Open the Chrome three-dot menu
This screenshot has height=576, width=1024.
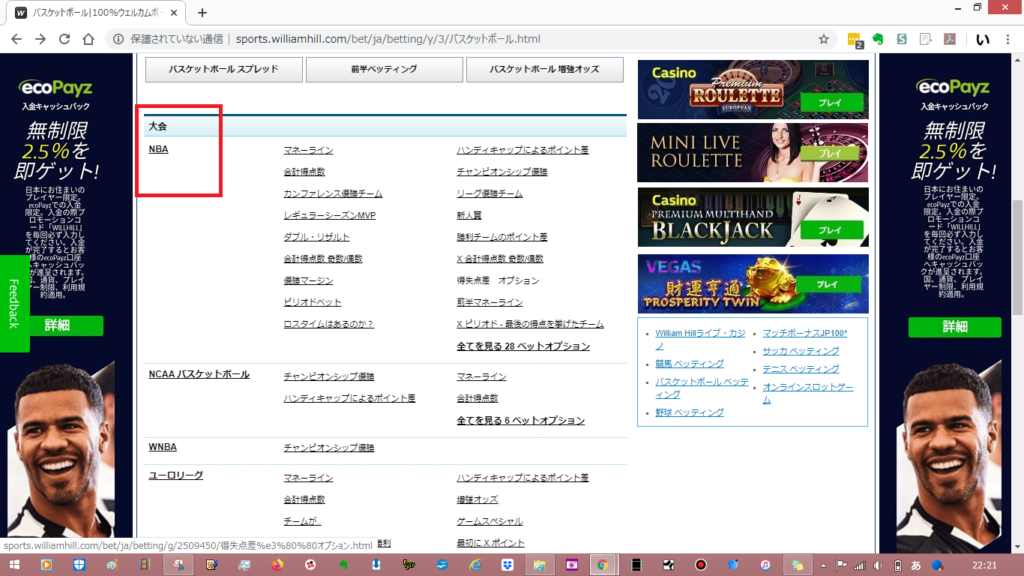[1008, 39]
